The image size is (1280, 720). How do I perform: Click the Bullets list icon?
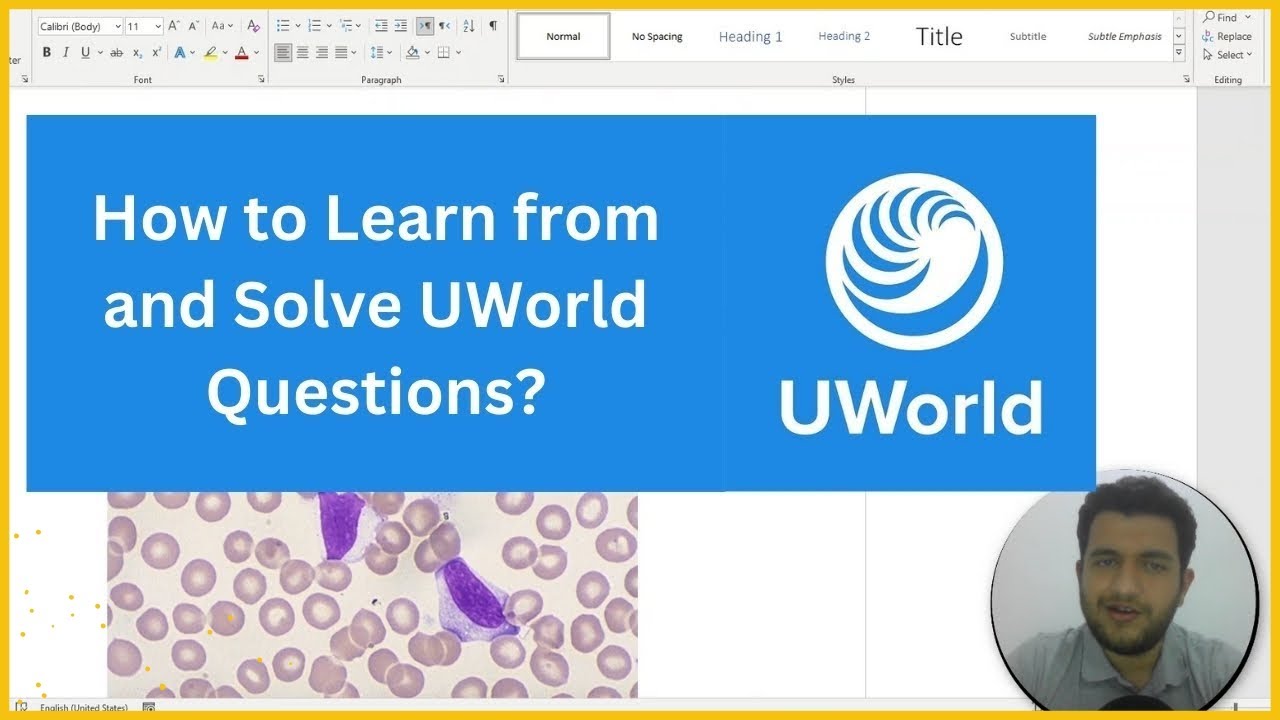[x=283, y=26]
